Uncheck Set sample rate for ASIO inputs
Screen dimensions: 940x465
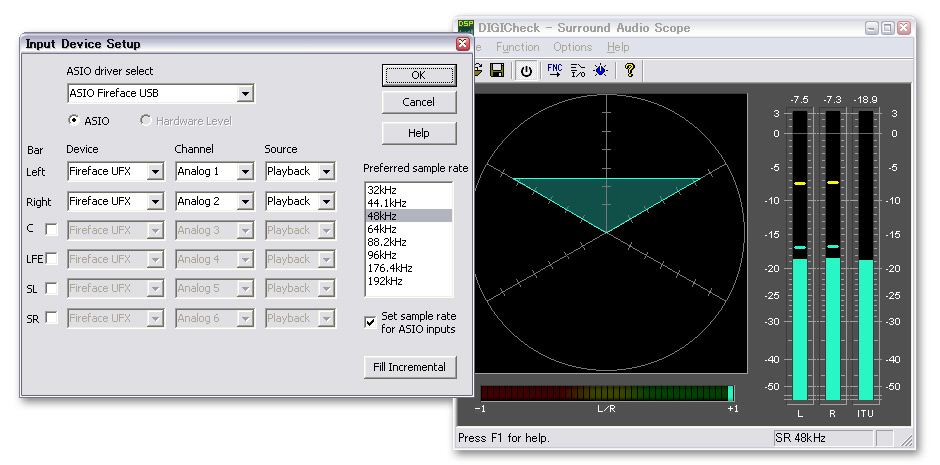coord(370,322)
